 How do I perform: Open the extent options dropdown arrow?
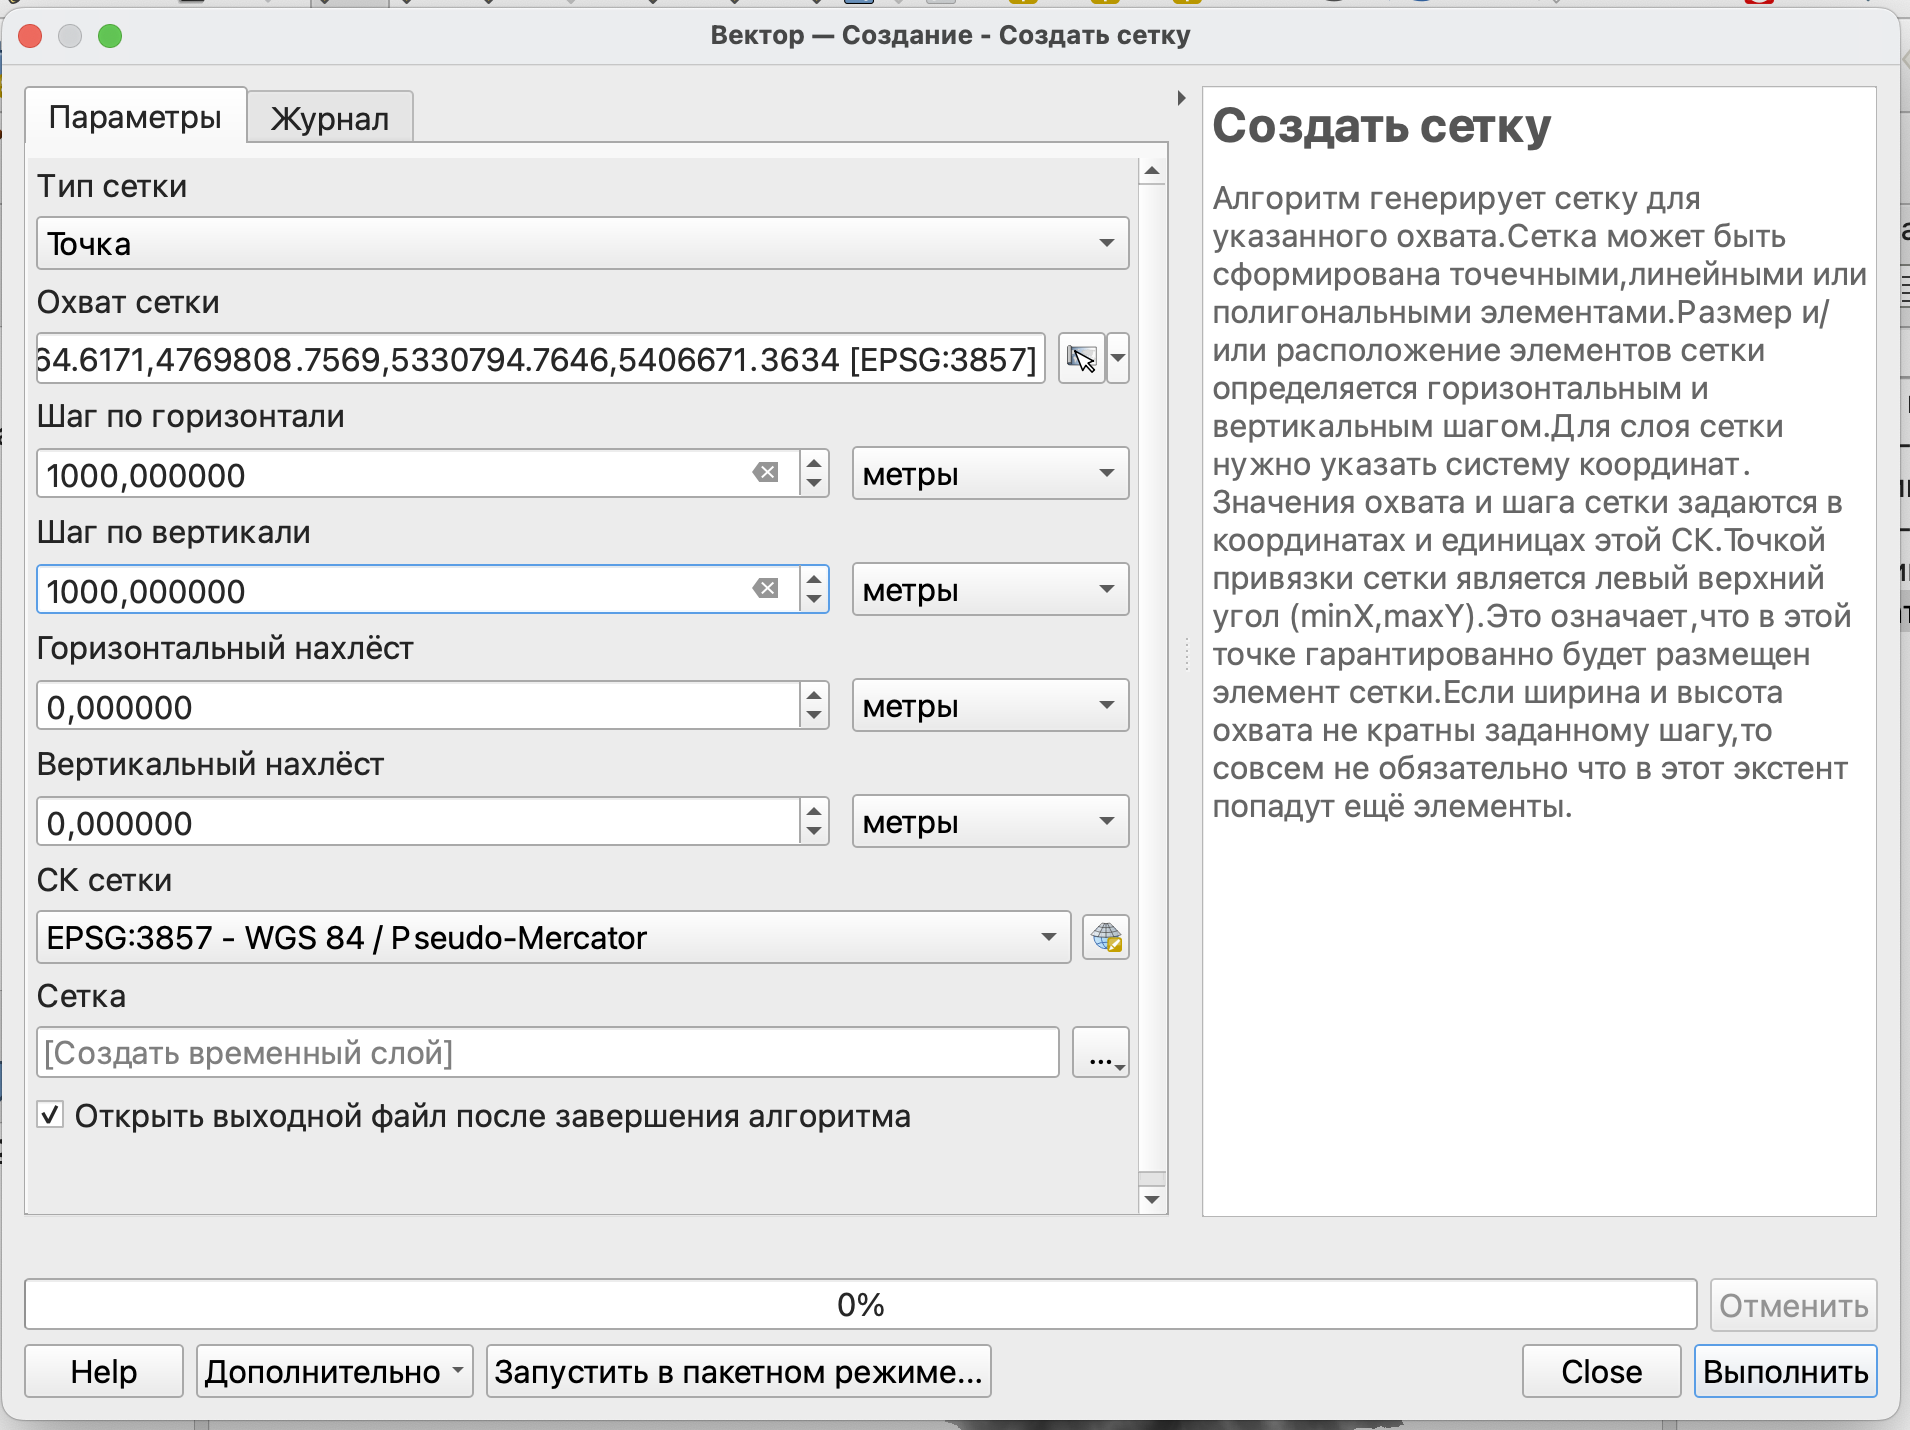[1119, 358]
